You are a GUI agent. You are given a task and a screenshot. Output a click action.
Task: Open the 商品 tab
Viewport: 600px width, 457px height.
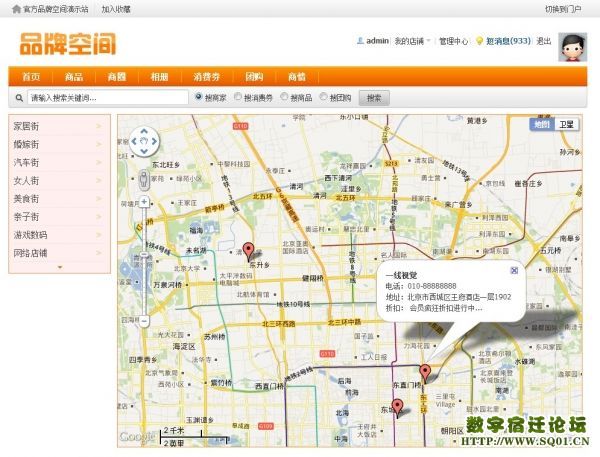point(74,77)
